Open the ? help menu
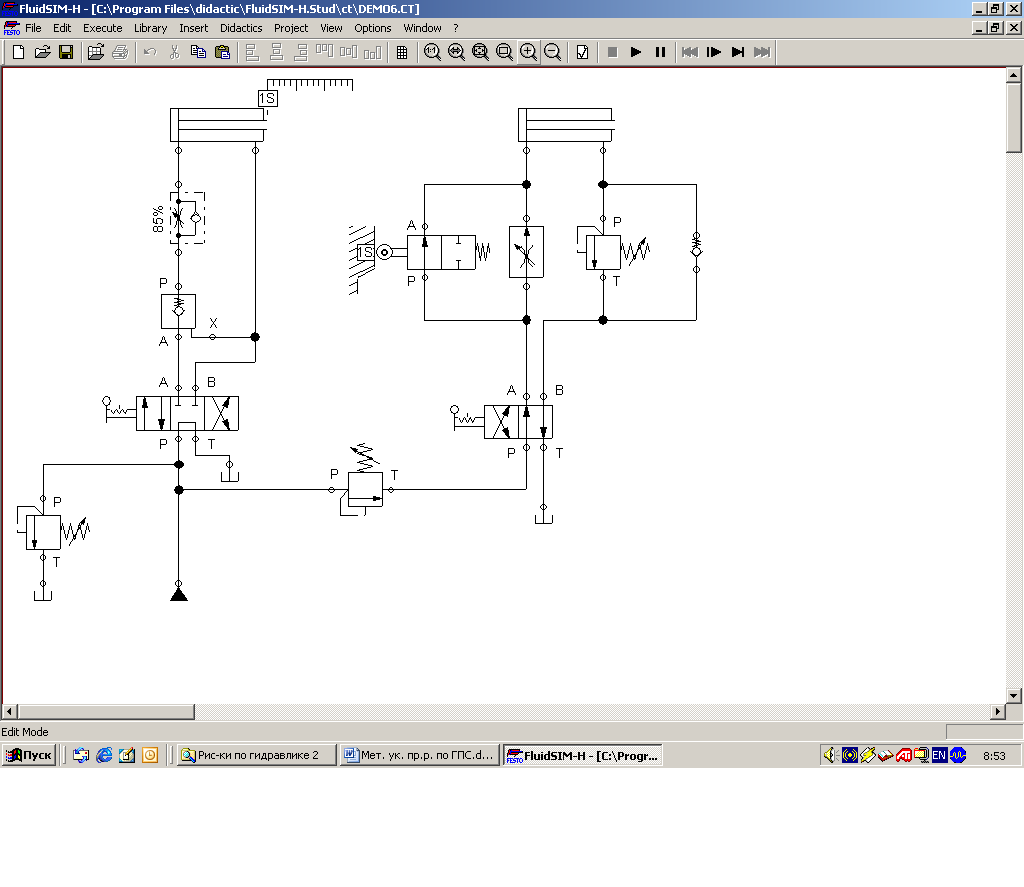 pos(456,28)
